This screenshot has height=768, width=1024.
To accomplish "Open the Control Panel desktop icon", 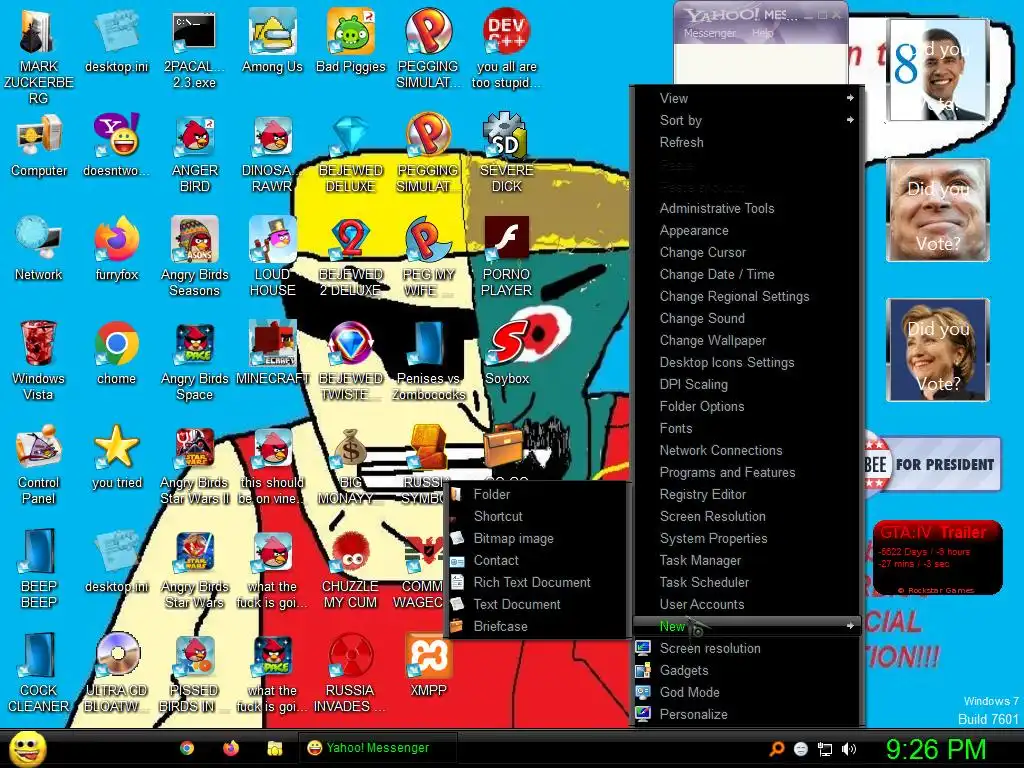I will point(39,464).
